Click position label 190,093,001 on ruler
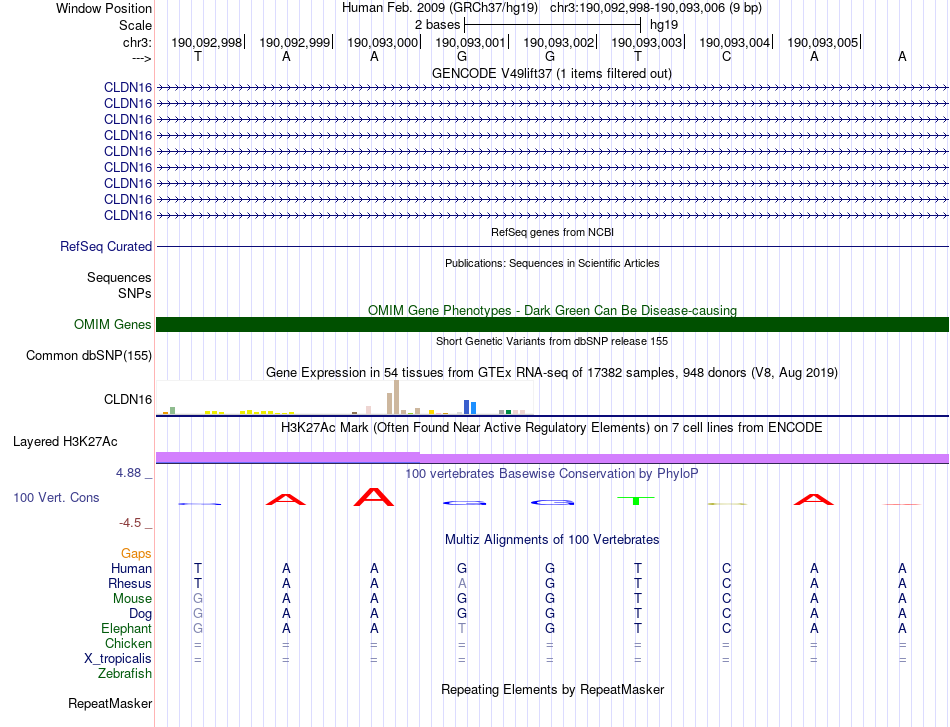Screen dimensions: 950x727 click(x=470, y=42)
